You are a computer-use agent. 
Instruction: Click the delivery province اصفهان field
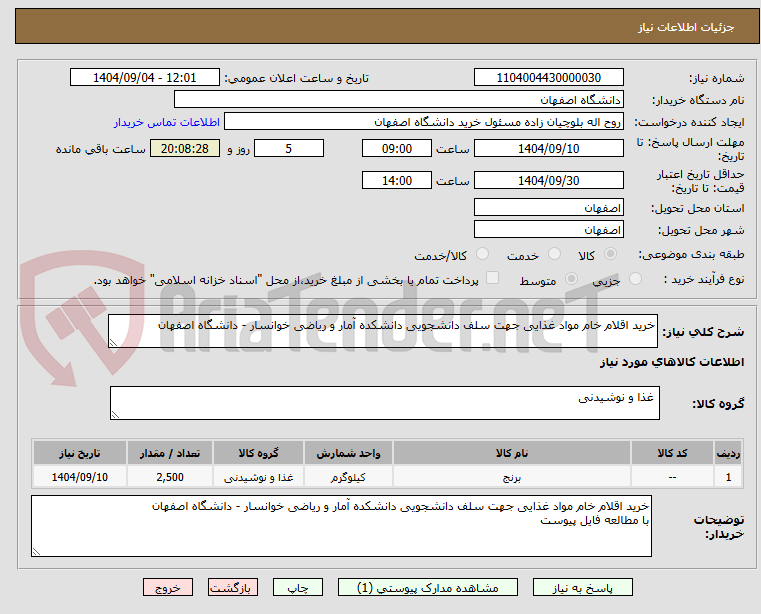548,207
